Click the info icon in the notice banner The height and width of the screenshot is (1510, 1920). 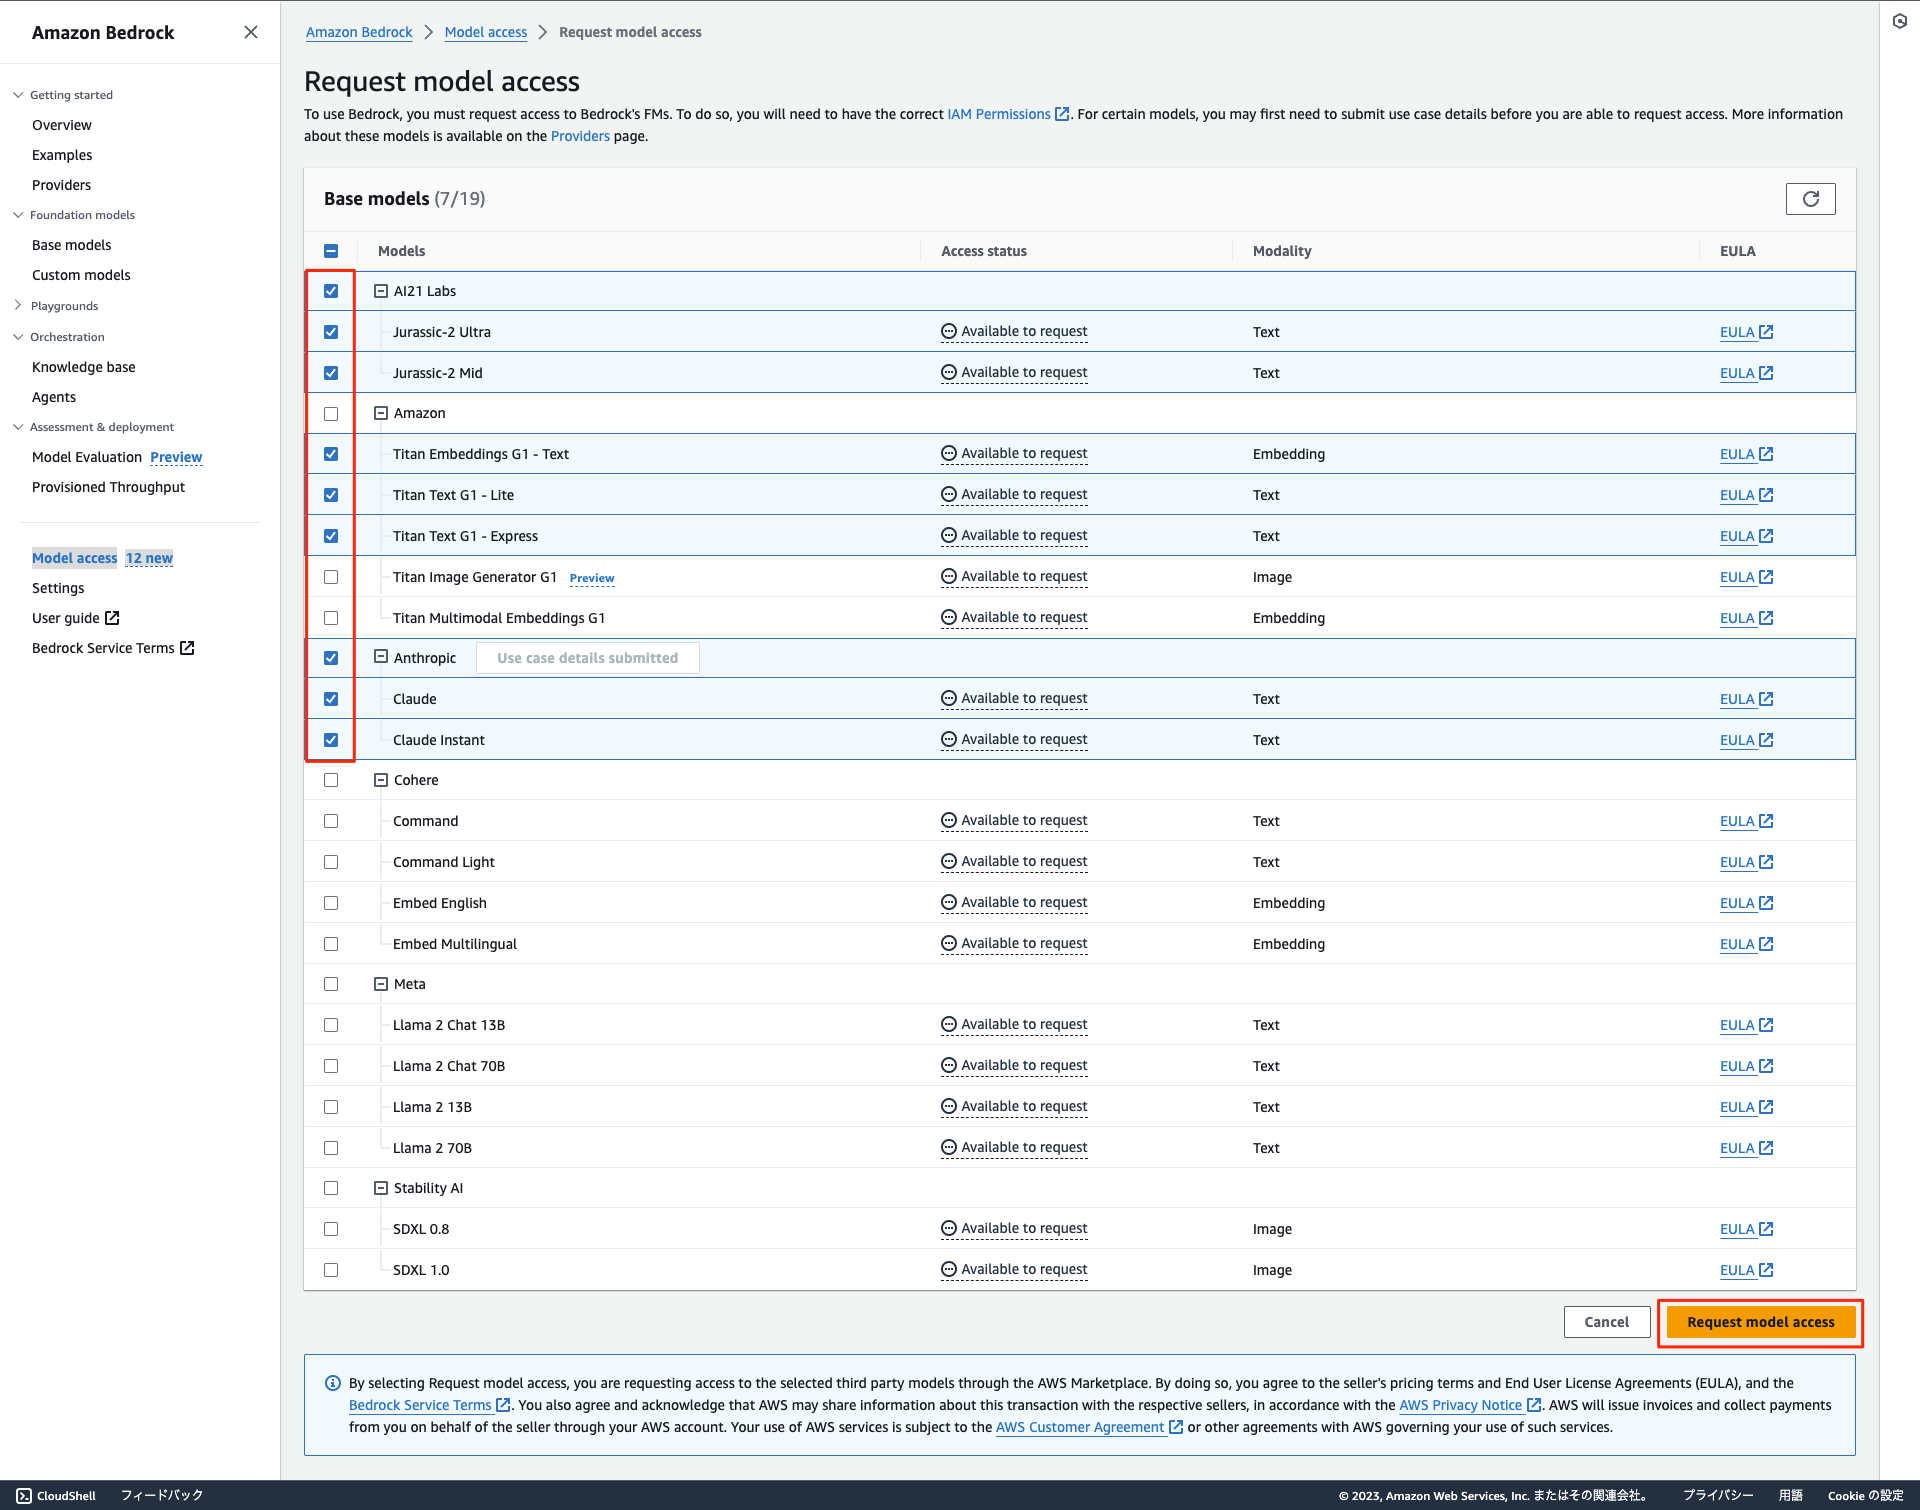click(x=333, y=1383)
